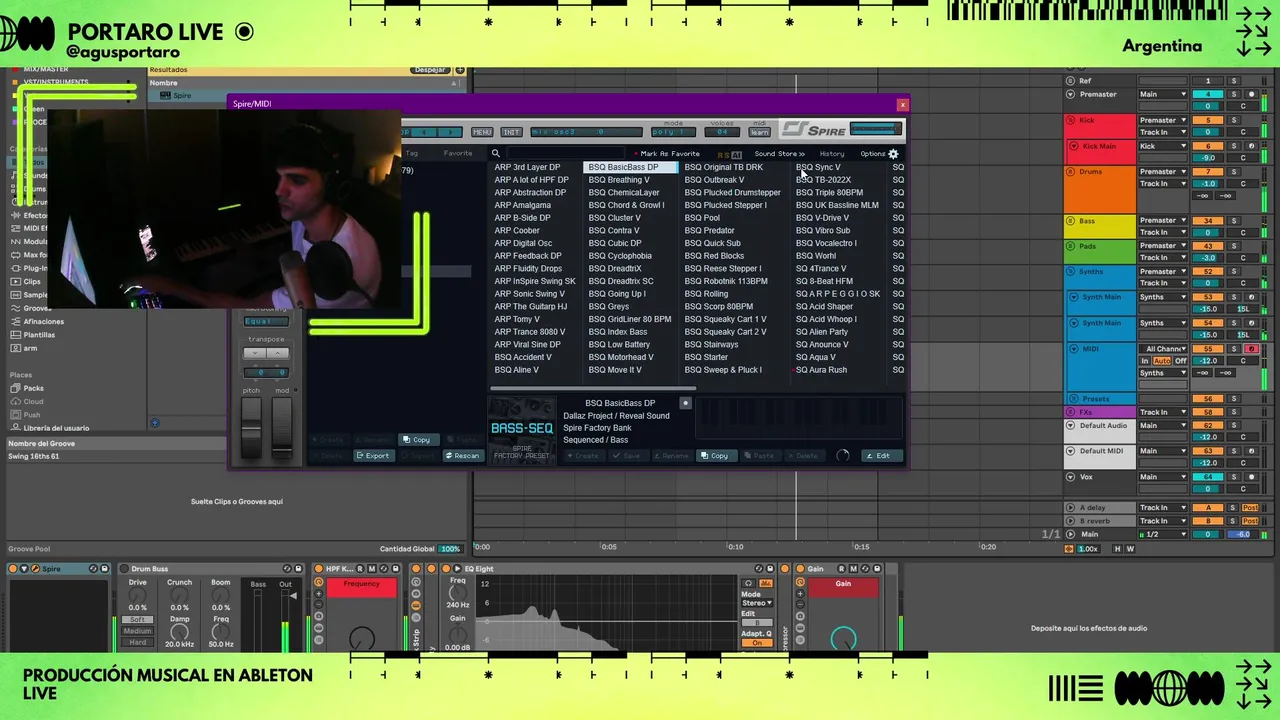
Task: Click the B reverb return play icon
Action: point(1071,521)
